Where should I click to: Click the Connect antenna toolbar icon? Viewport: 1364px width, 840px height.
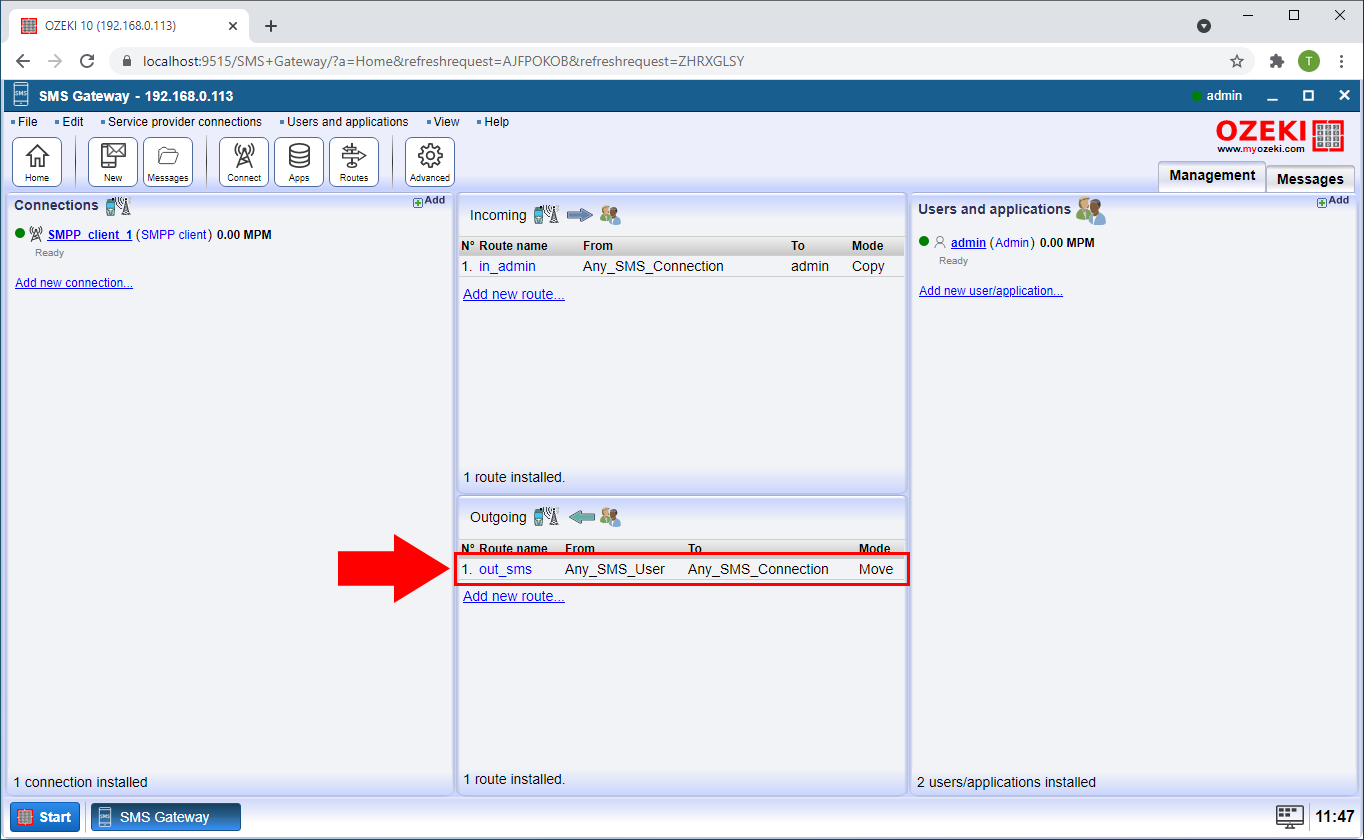pyautogui.click(x=244, y=162)
